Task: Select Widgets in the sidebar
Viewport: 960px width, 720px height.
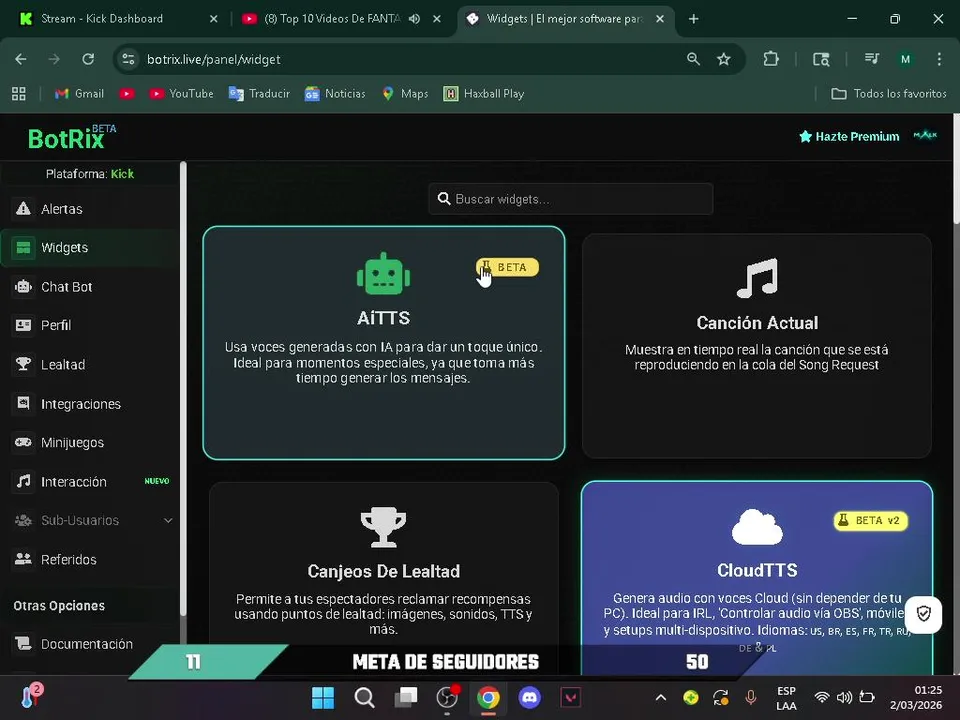Action: point(89,247)
